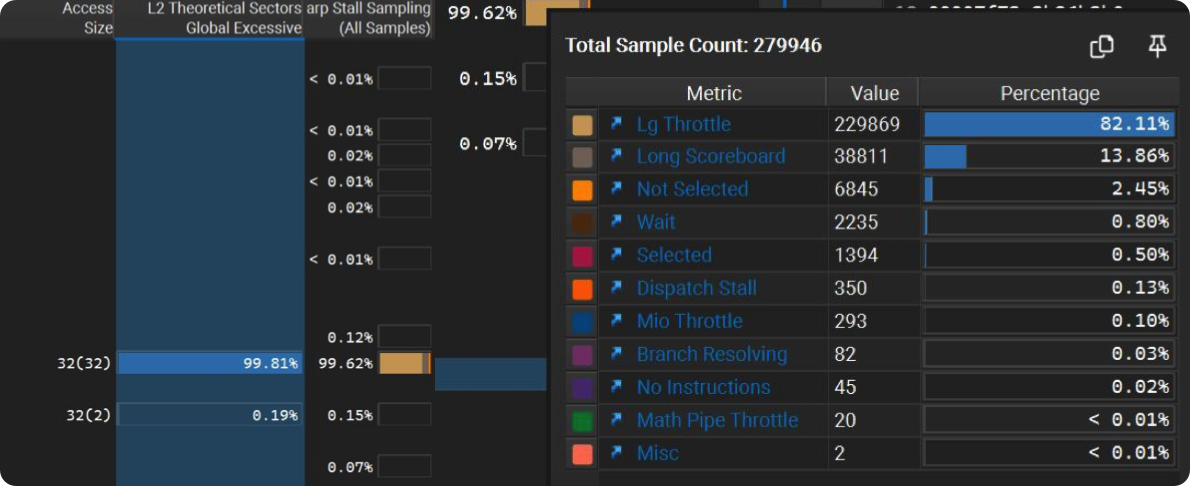This screenshot has height=486, width=1190.
Task: Click the tan Lg Throttle color swatch
Action: pyautogui.click(x=582, y=125)
